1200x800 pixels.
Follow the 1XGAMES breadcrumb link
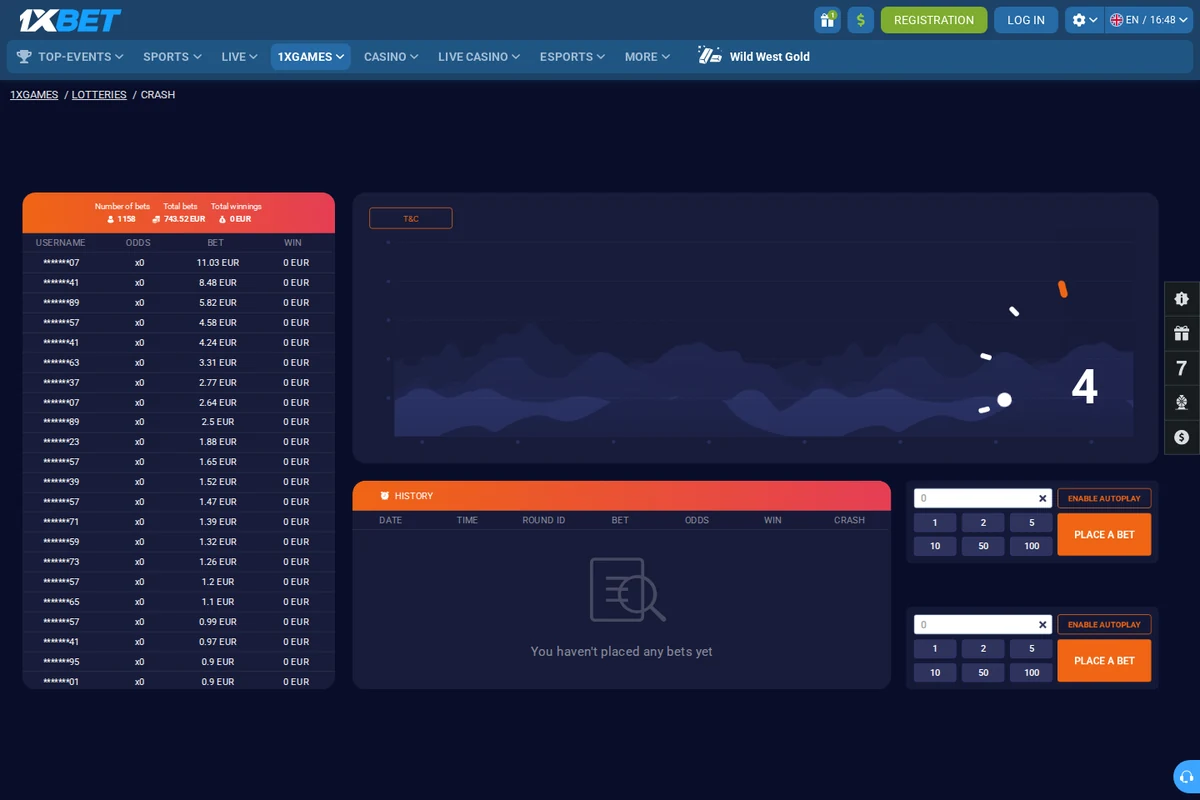(34, 95)
